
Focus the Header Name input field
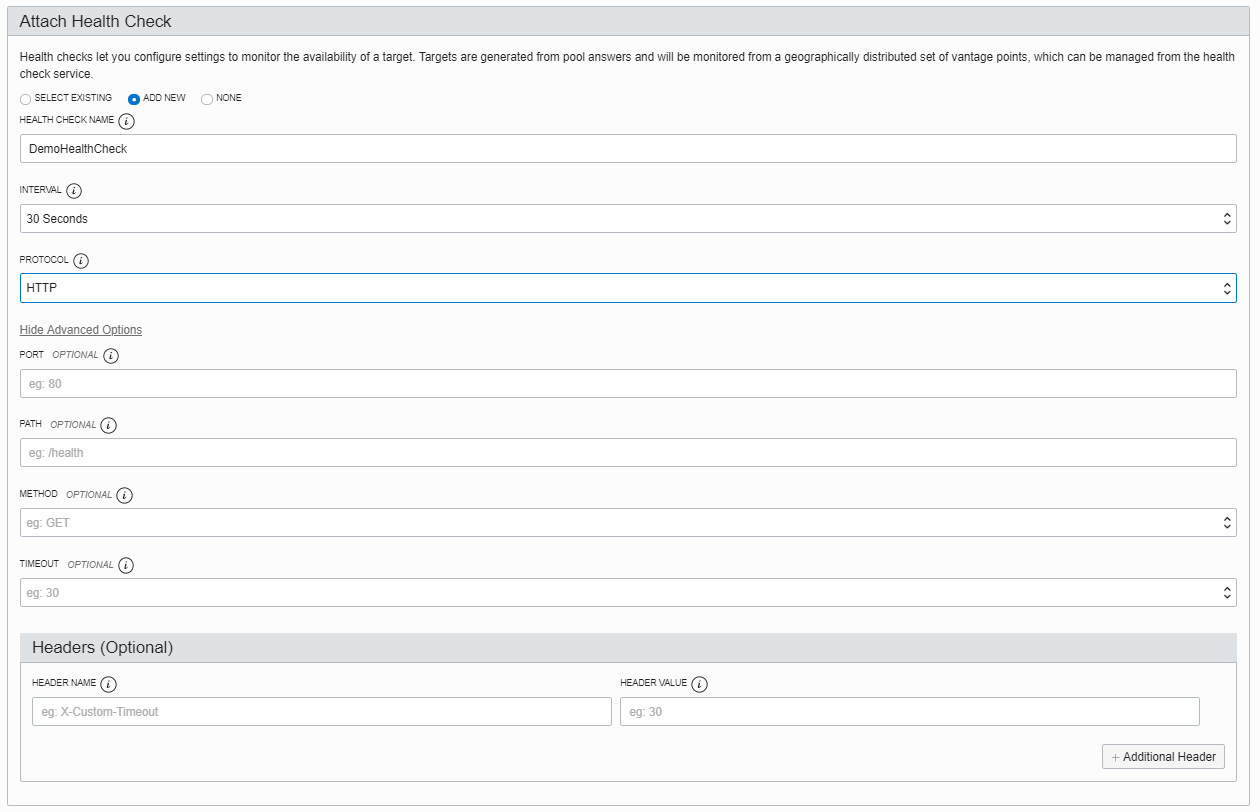(322, 711)
